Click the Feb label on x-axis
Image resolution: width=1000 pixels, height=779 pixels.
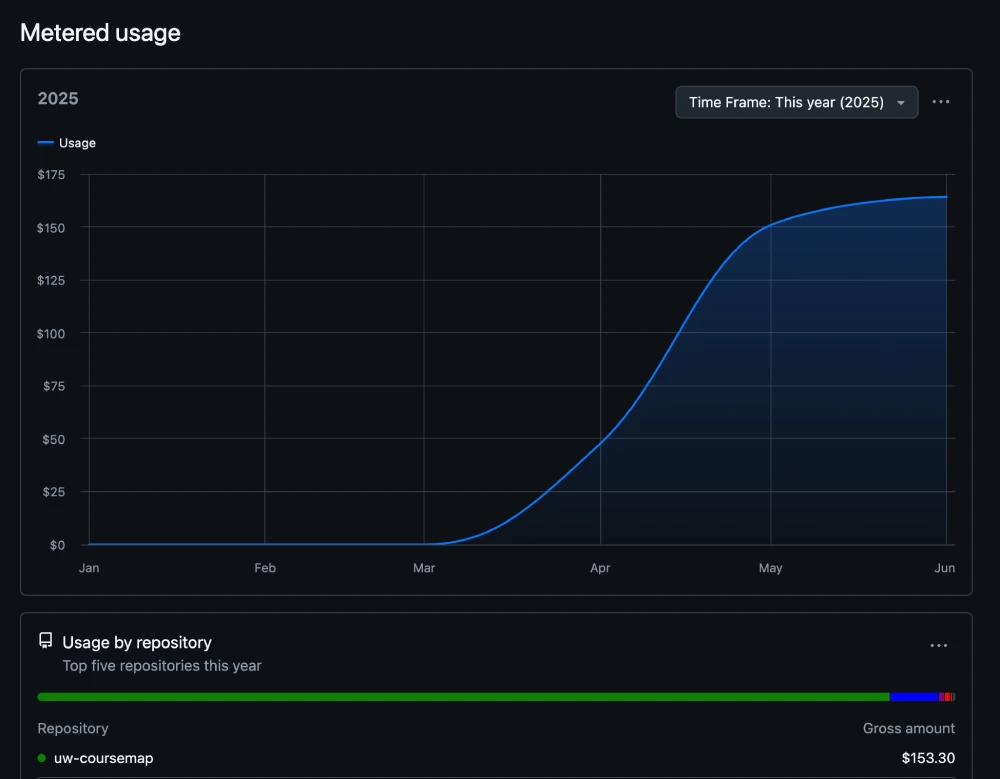pyautogui.click(x=265, y=568)
